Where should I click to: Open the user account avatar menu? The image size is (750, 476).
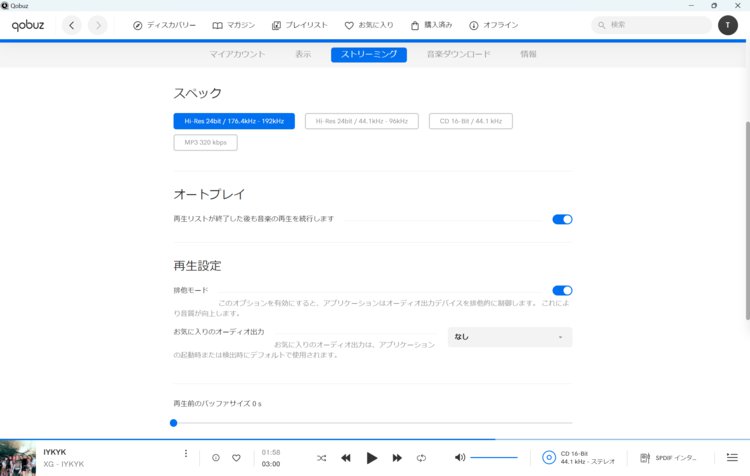(727, 25)
